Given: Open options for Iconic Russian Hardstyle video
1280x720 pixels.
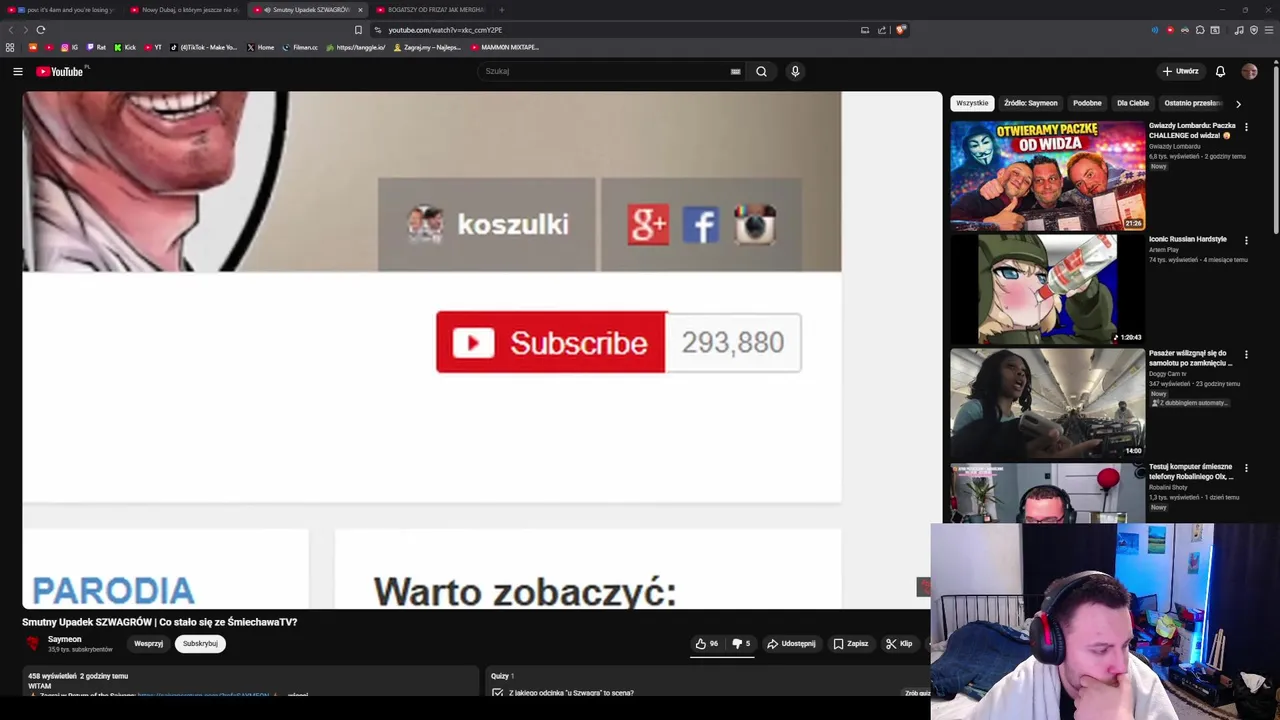Looking at the screenshot, I should click(1246, 240).
